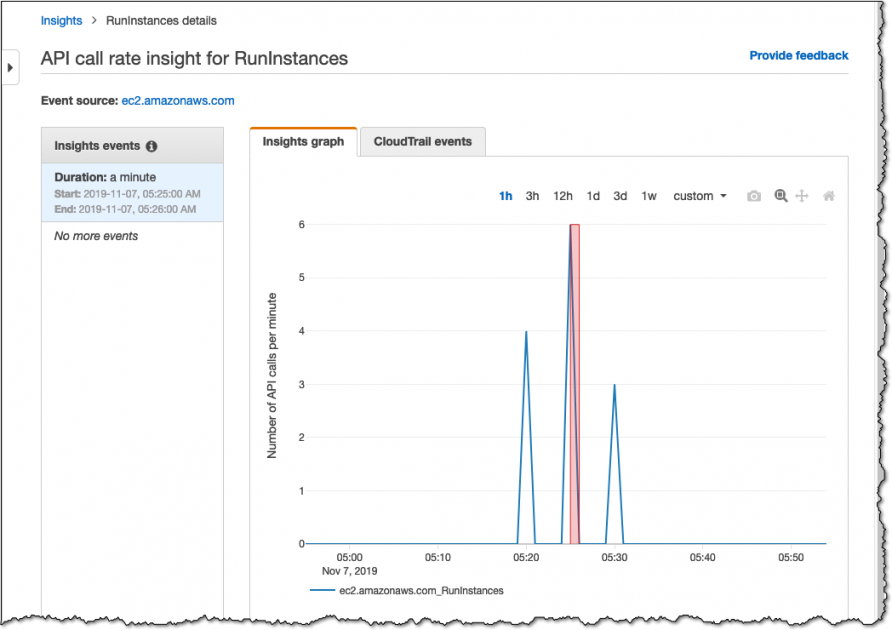Click the home icon to reset chart axes
892x630 pixels.
(828, 195)
